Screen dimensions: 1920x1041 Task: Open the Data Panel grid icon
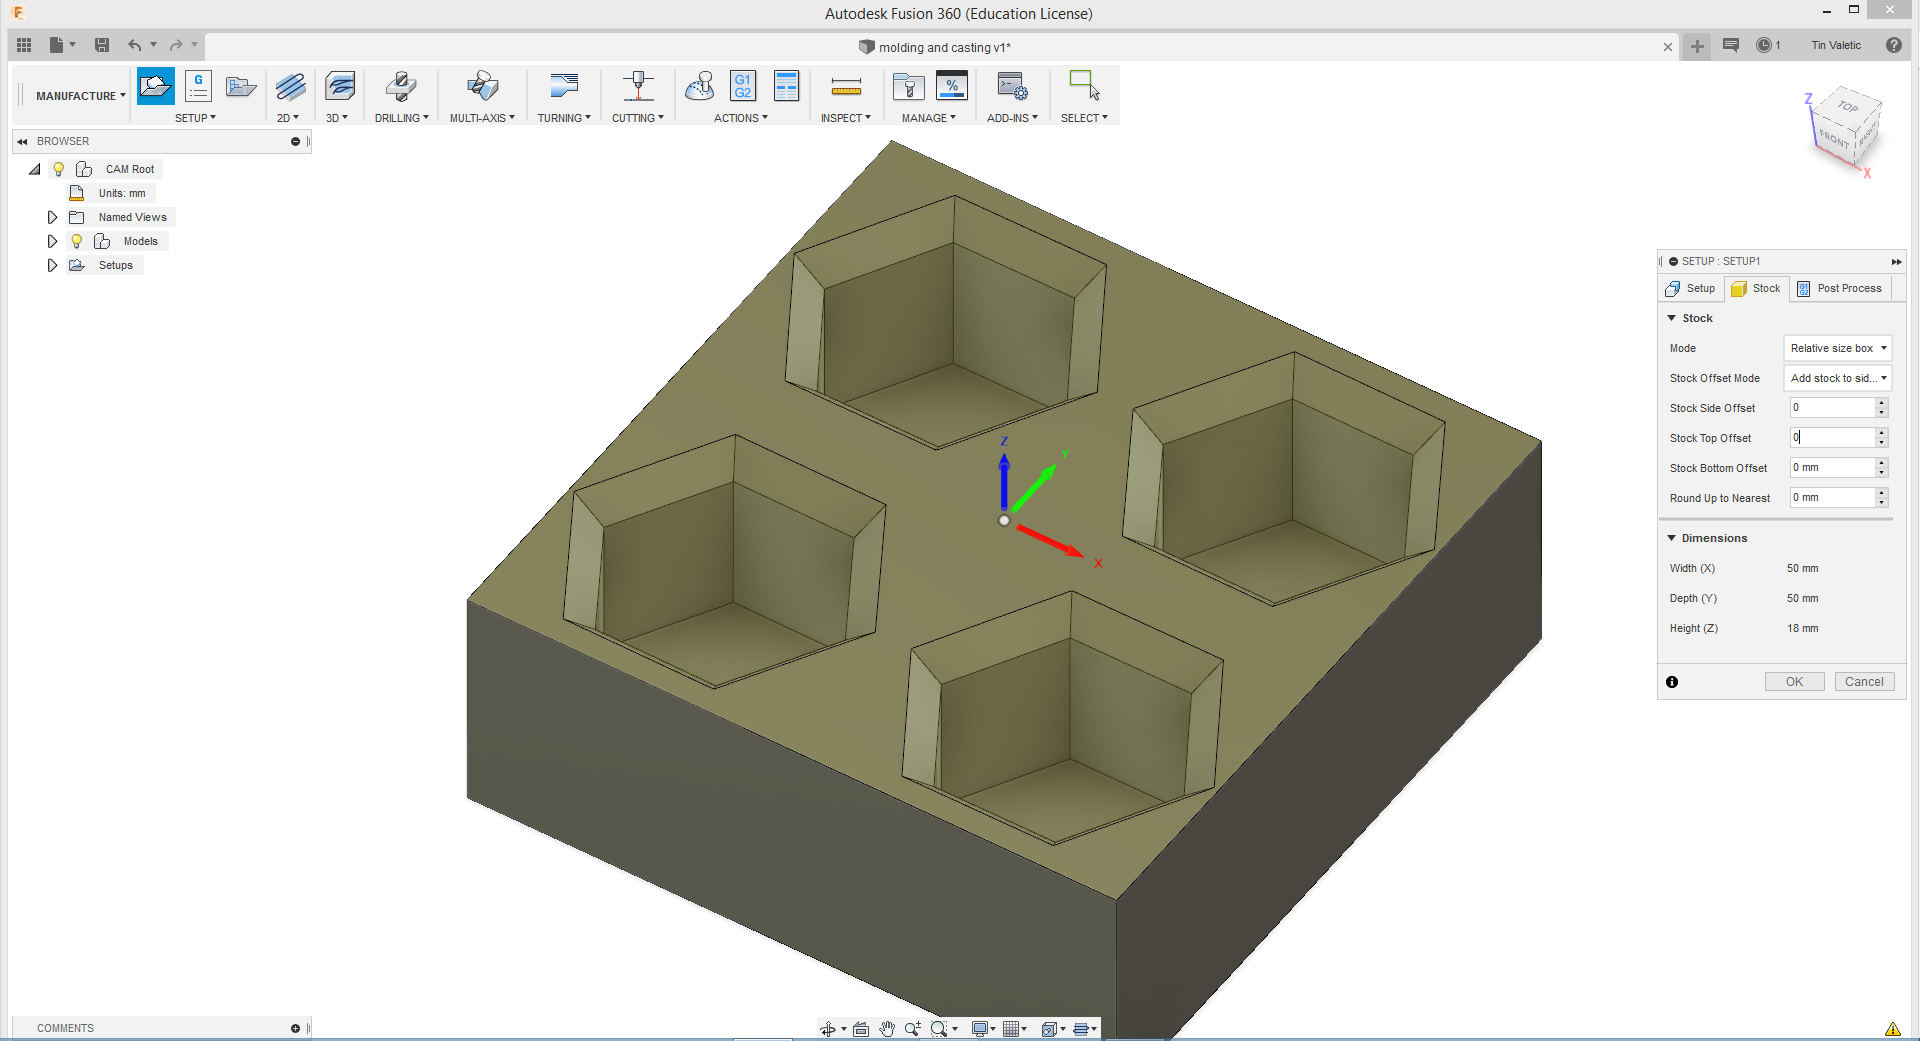[24, 45]
